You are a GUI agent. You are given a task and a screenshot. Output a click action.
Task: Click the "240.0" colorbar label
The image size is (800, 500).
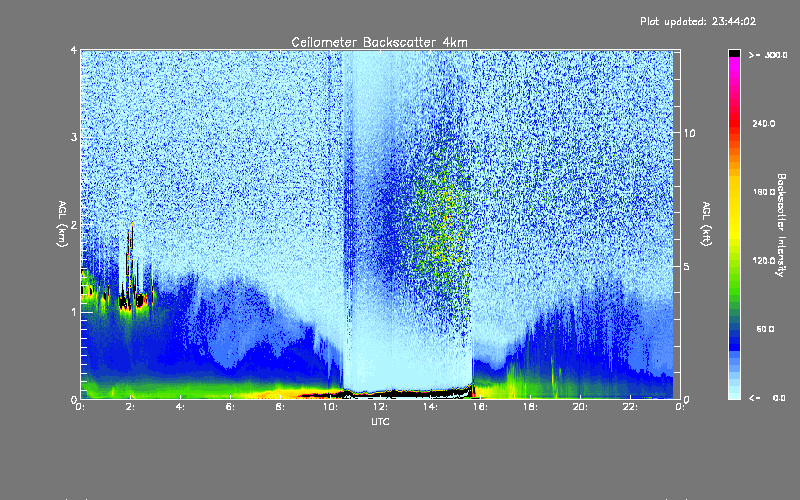pos(764,123)
